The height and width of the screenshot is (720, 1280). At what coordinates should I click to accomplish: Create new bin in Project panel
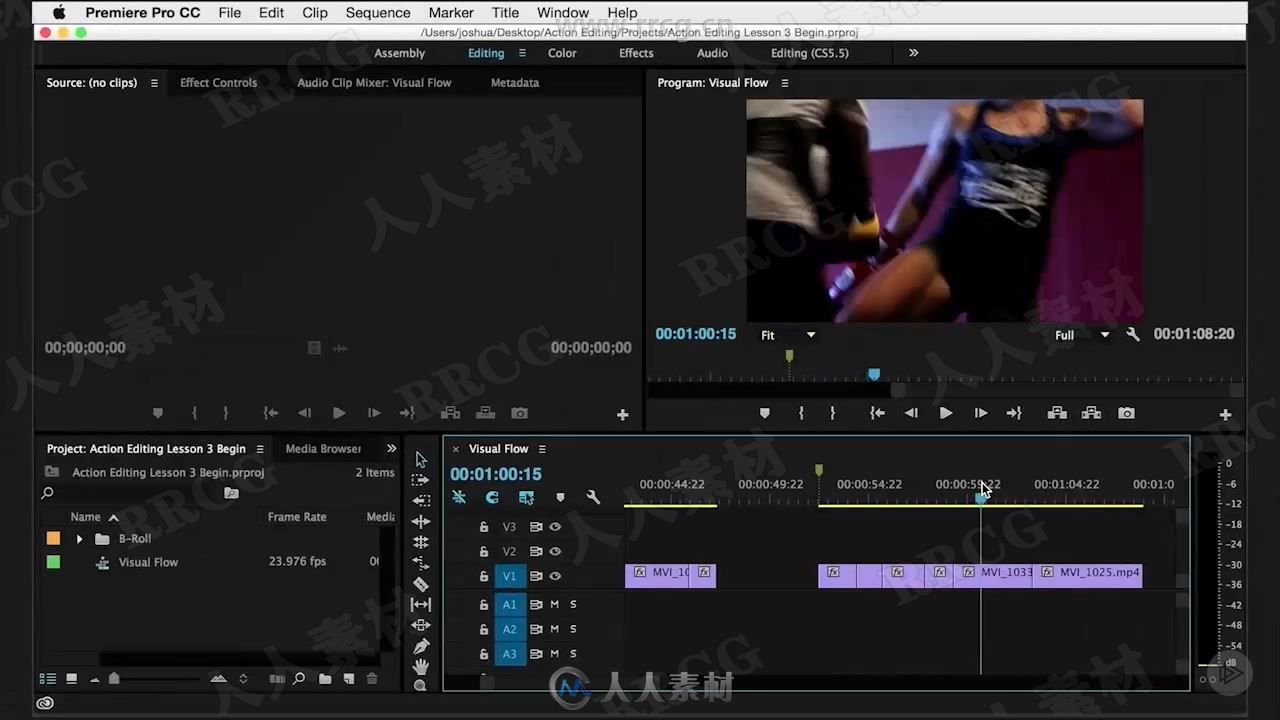click(x=325, y=679)
